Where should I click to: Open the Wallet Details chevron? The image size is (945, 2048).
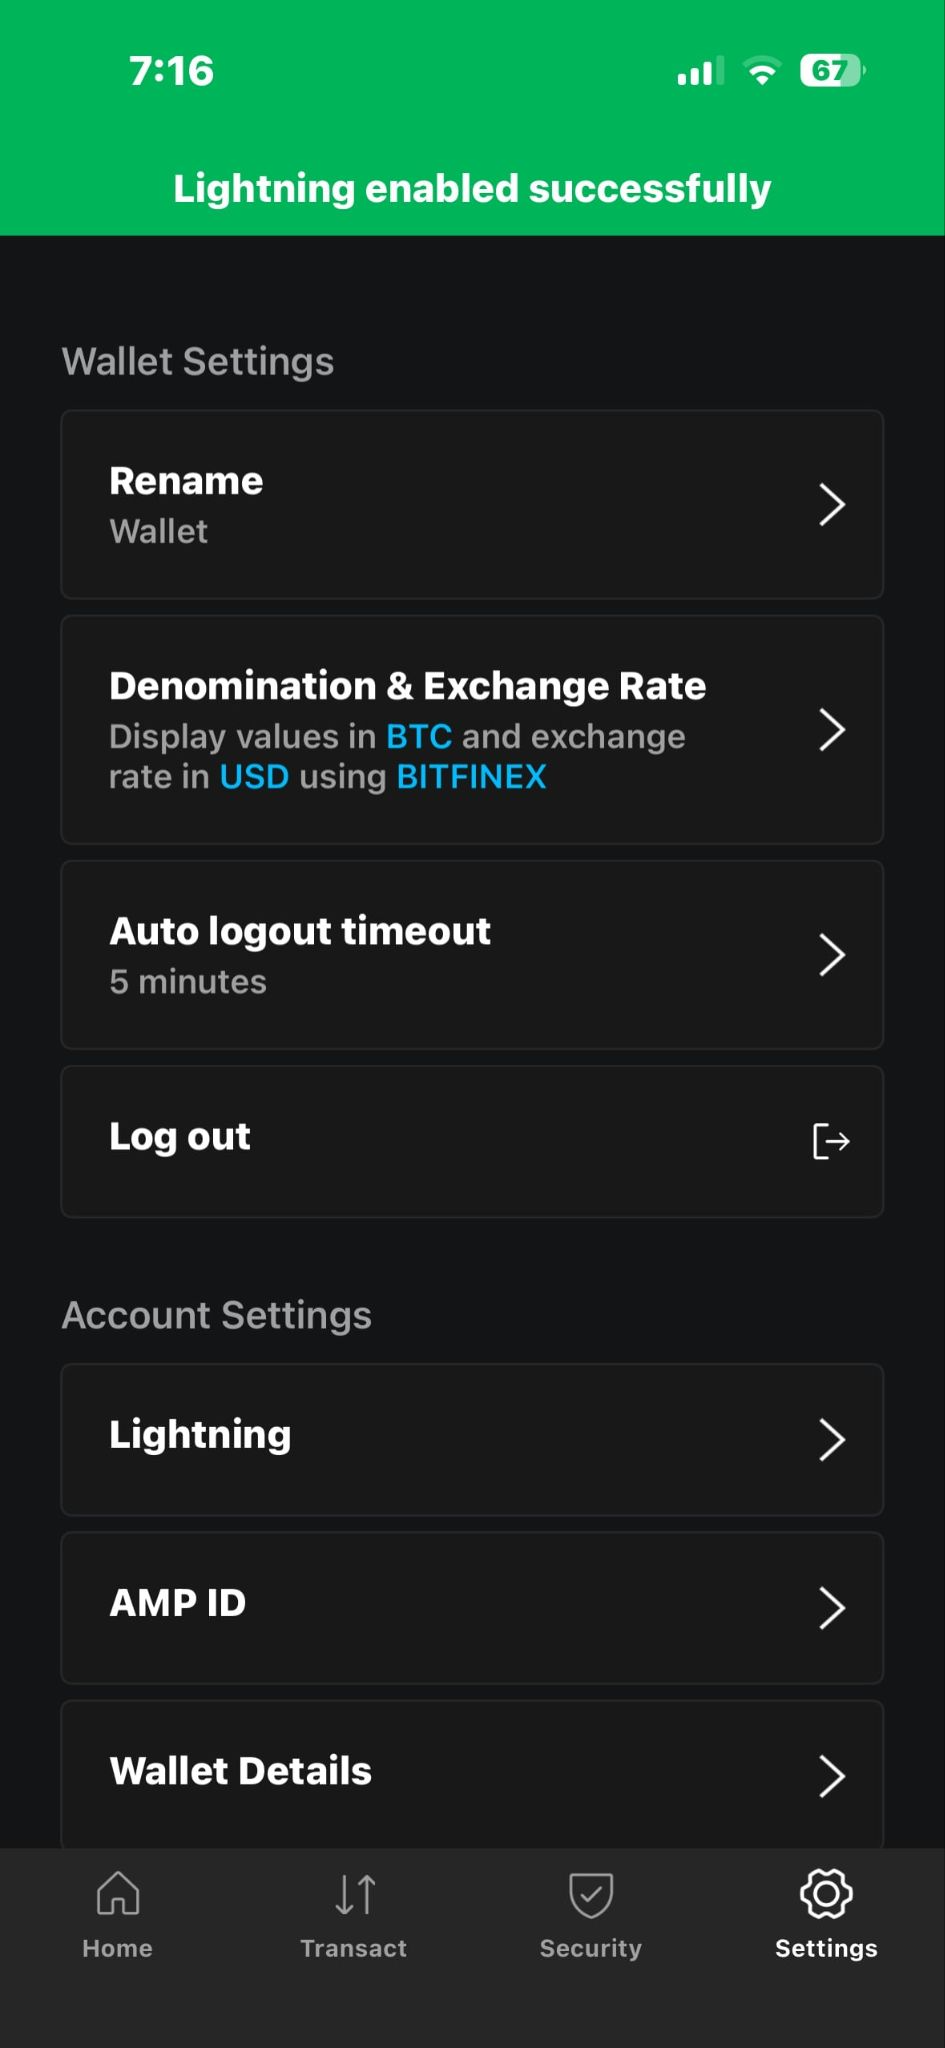pyautogui.click(x=832, y=1776)
